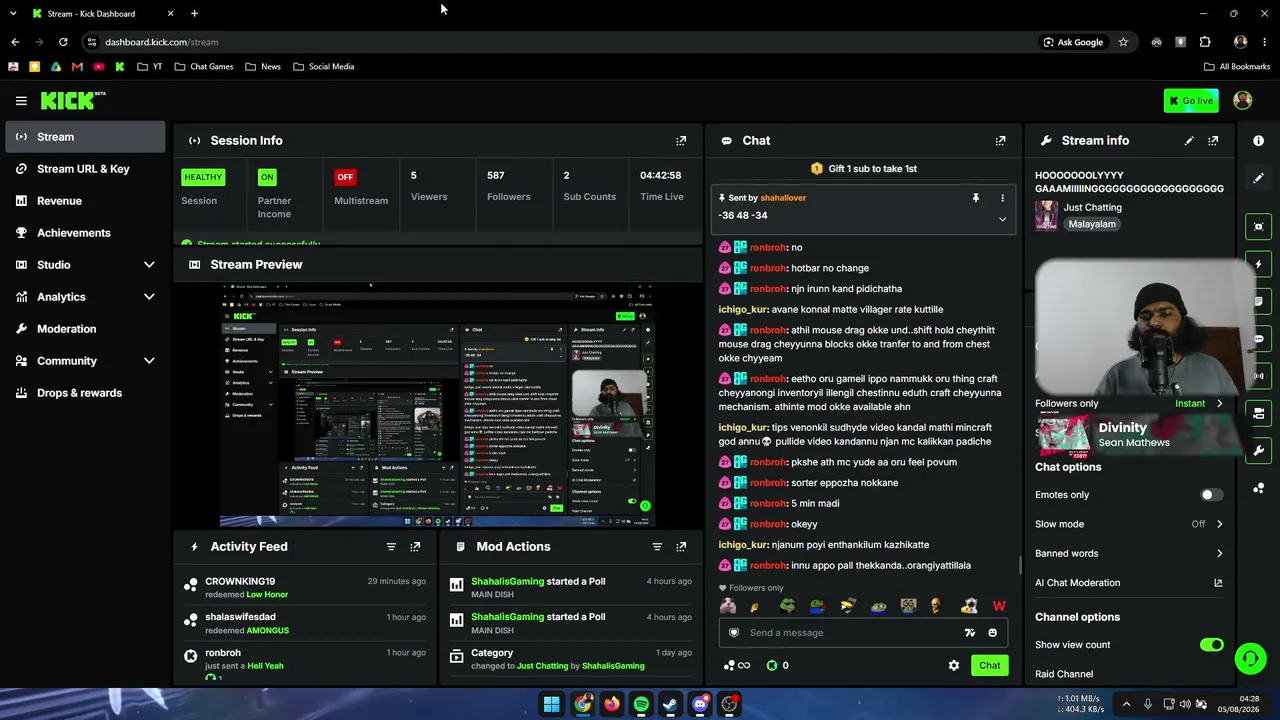Open a new browser tab

(x=194, y=13)
